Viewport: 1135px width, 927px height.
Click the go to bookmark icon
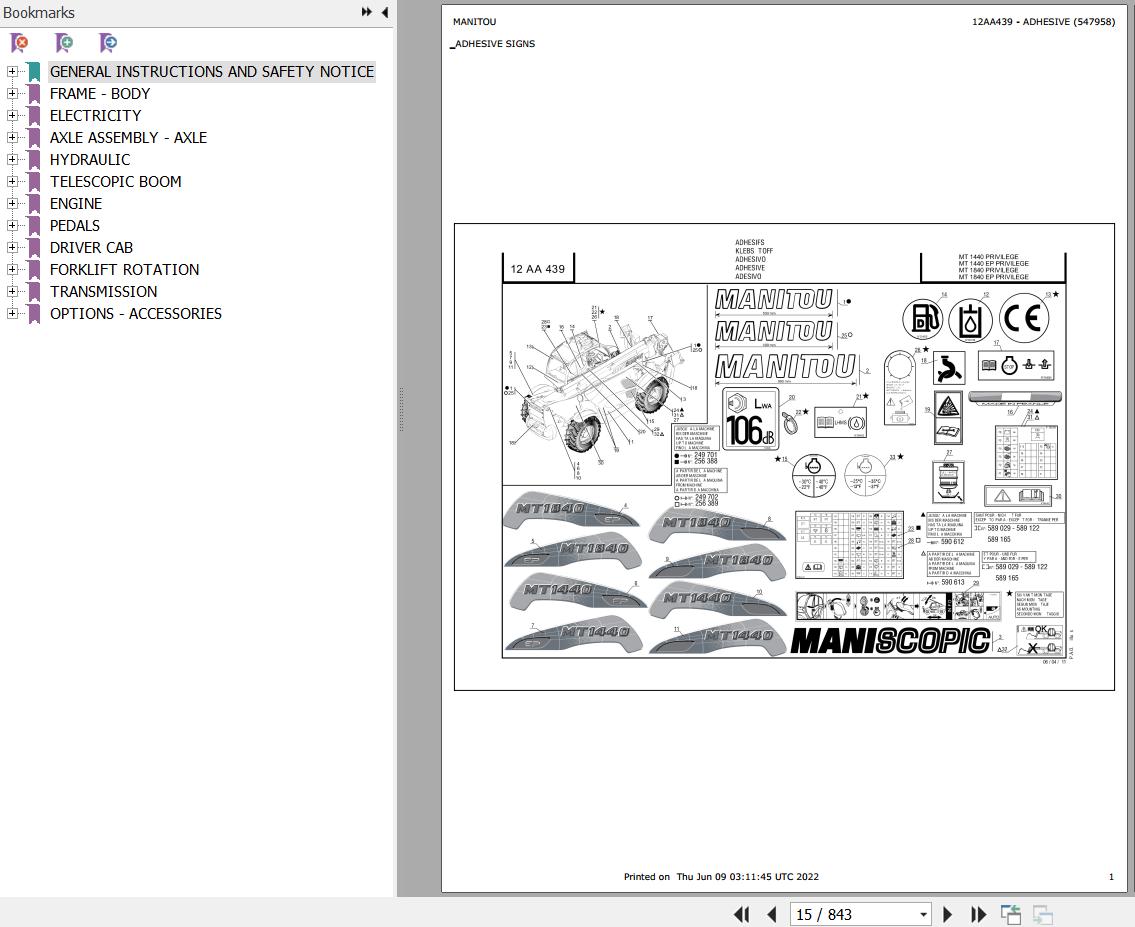pyautogui.click(x=108, y=43)
